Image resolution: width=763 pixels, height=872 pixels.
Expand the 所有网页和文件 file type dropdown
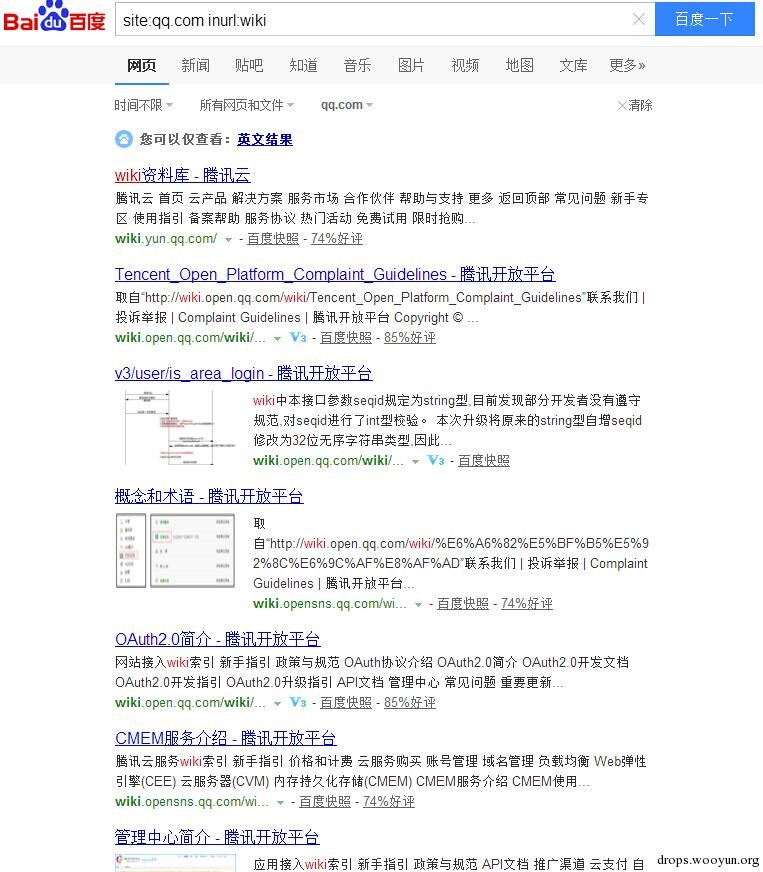click(x=246, y=105)
